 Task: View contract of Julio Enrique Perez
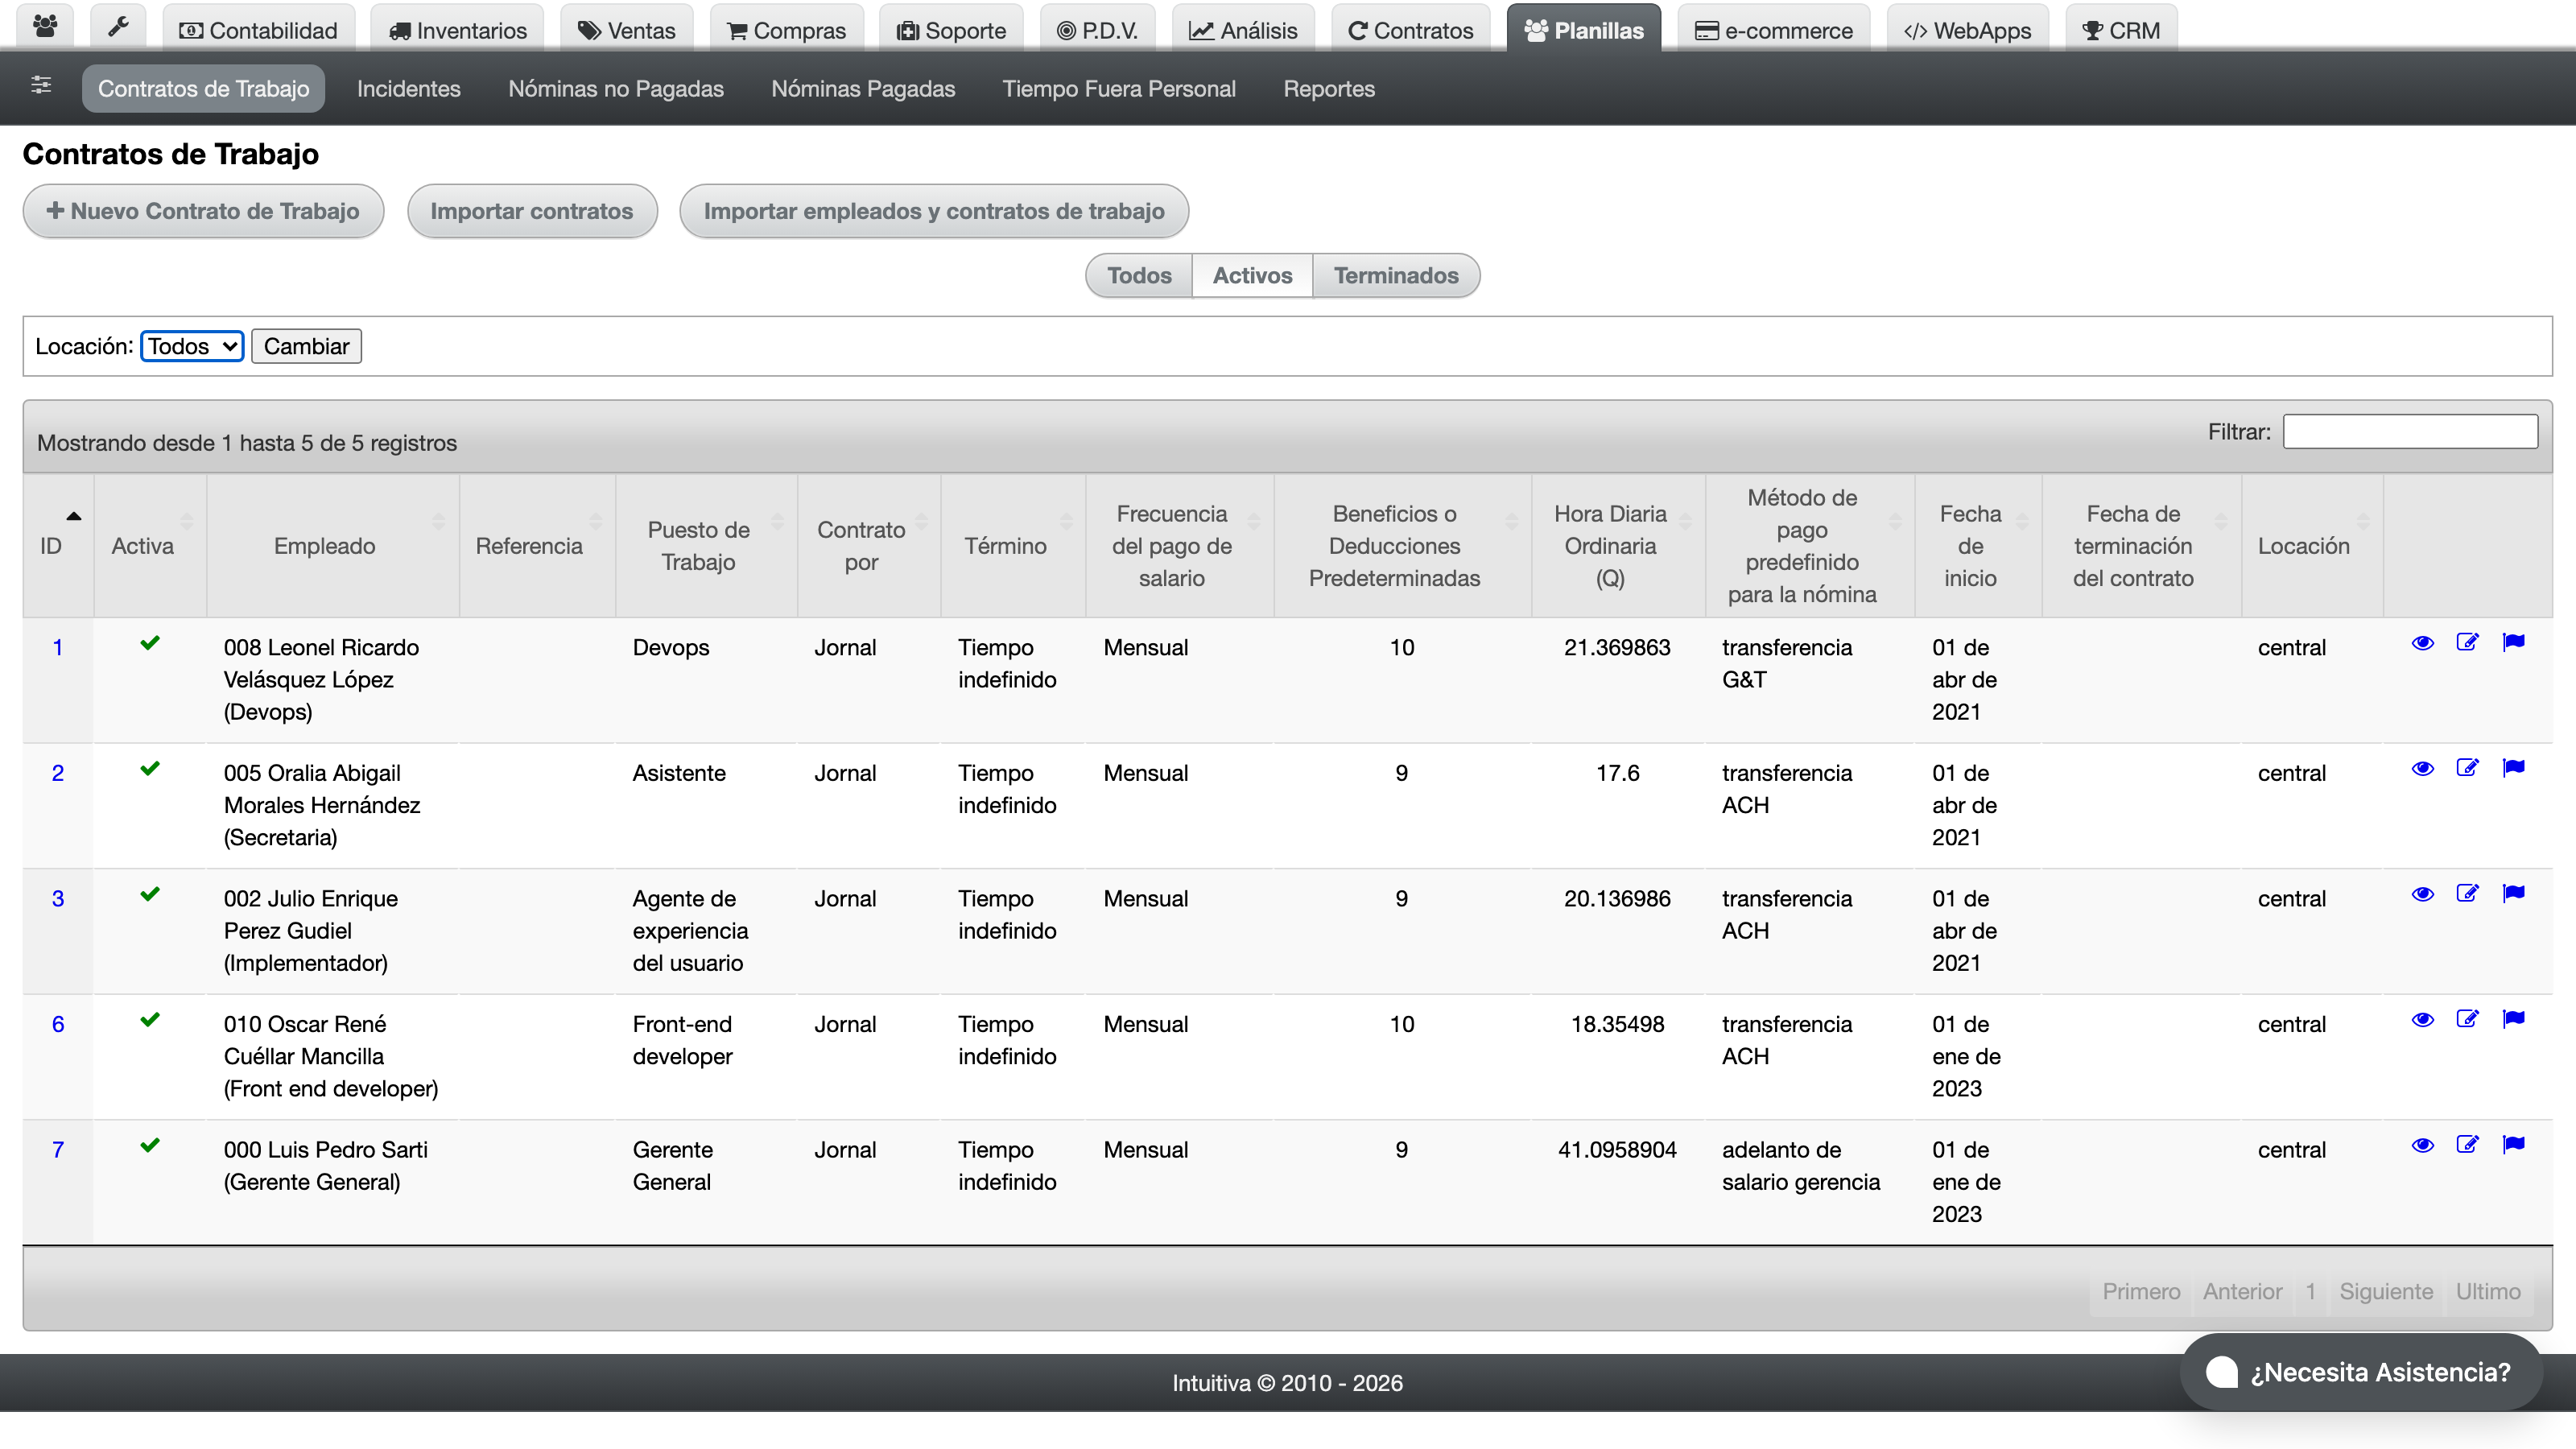click(x=2422, y=894)
